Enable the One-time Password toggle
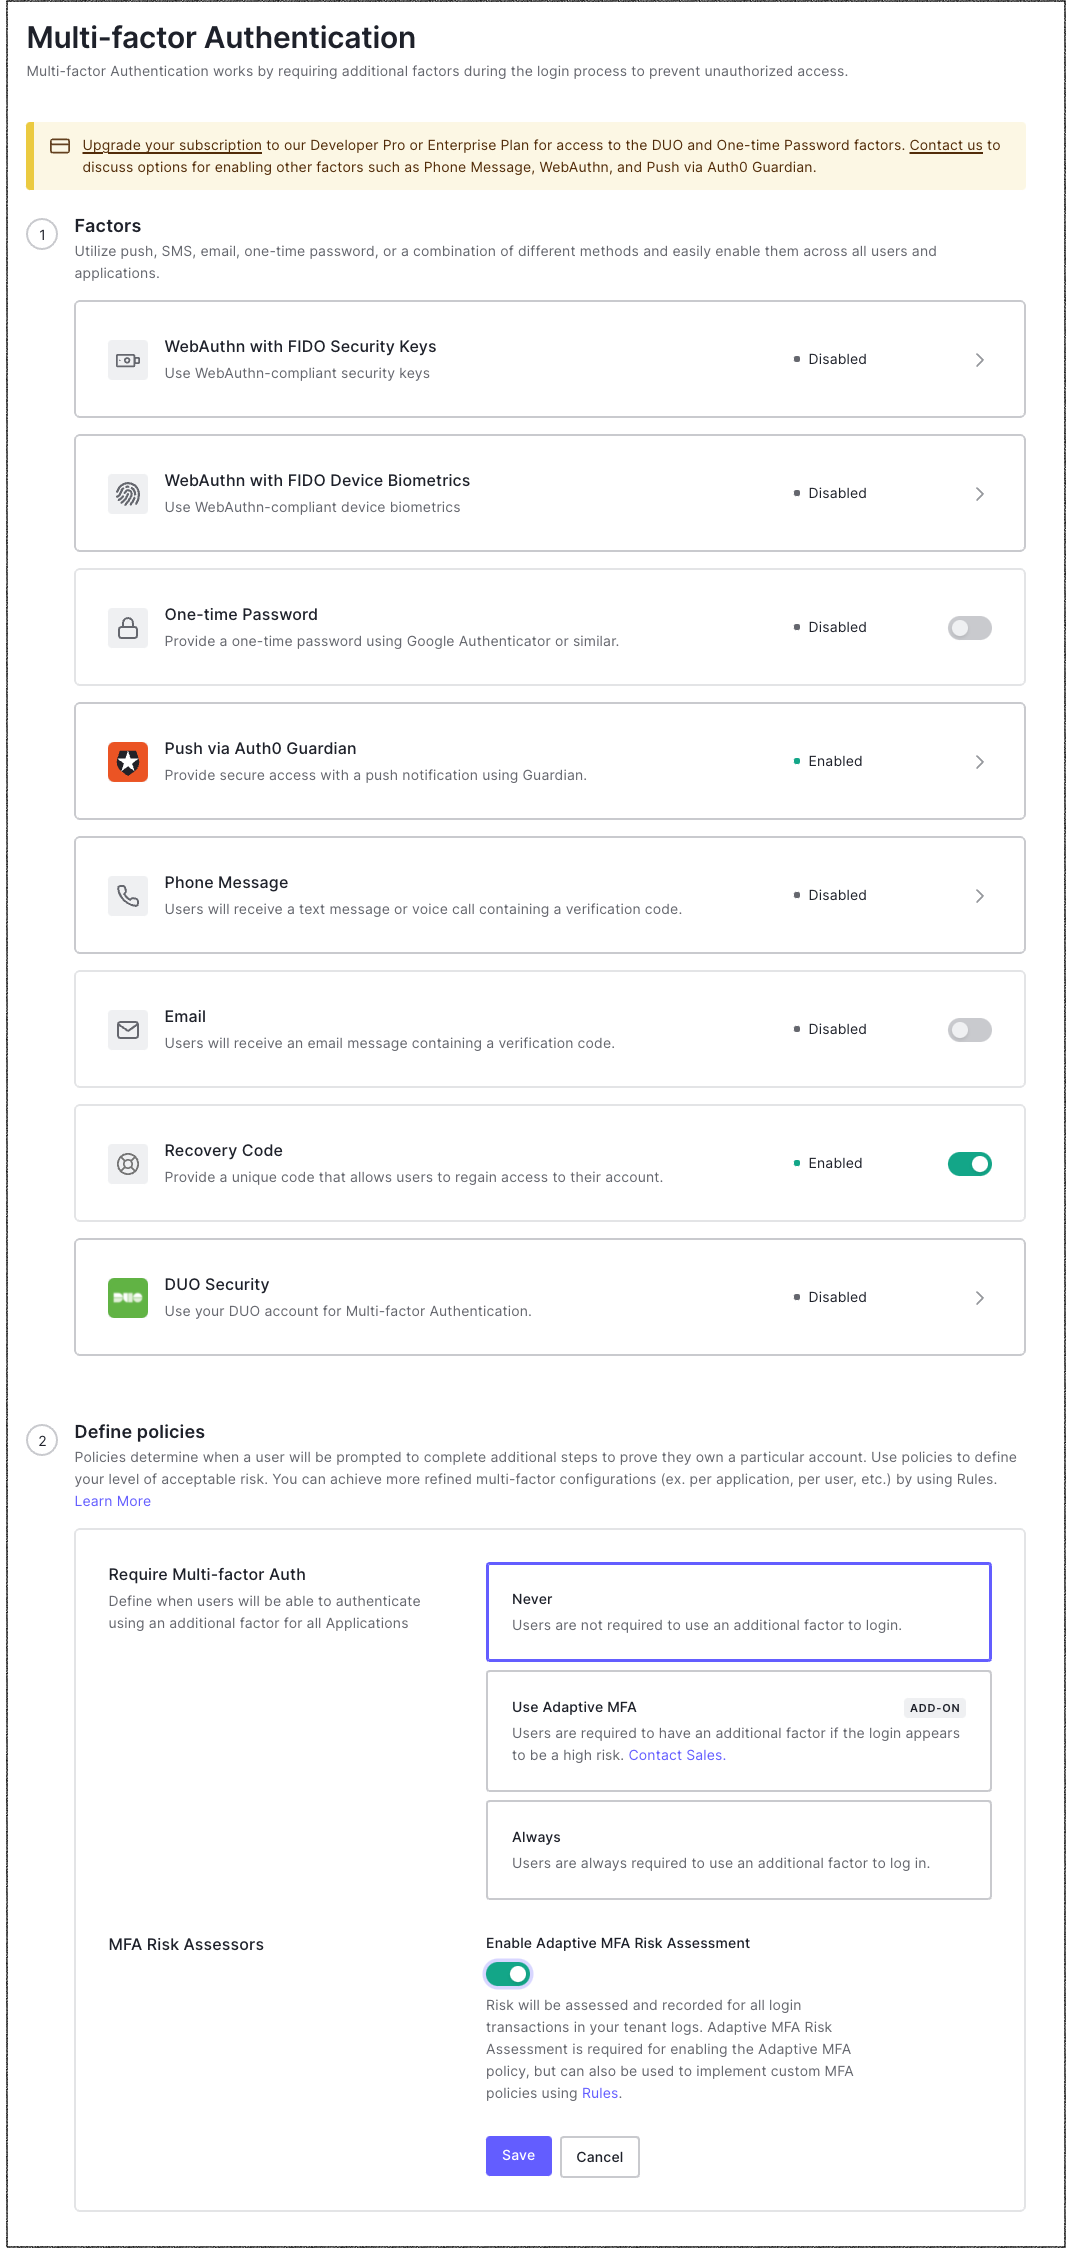The image size is (1066, 2250). pyautogui.click(x=969, y=628)
